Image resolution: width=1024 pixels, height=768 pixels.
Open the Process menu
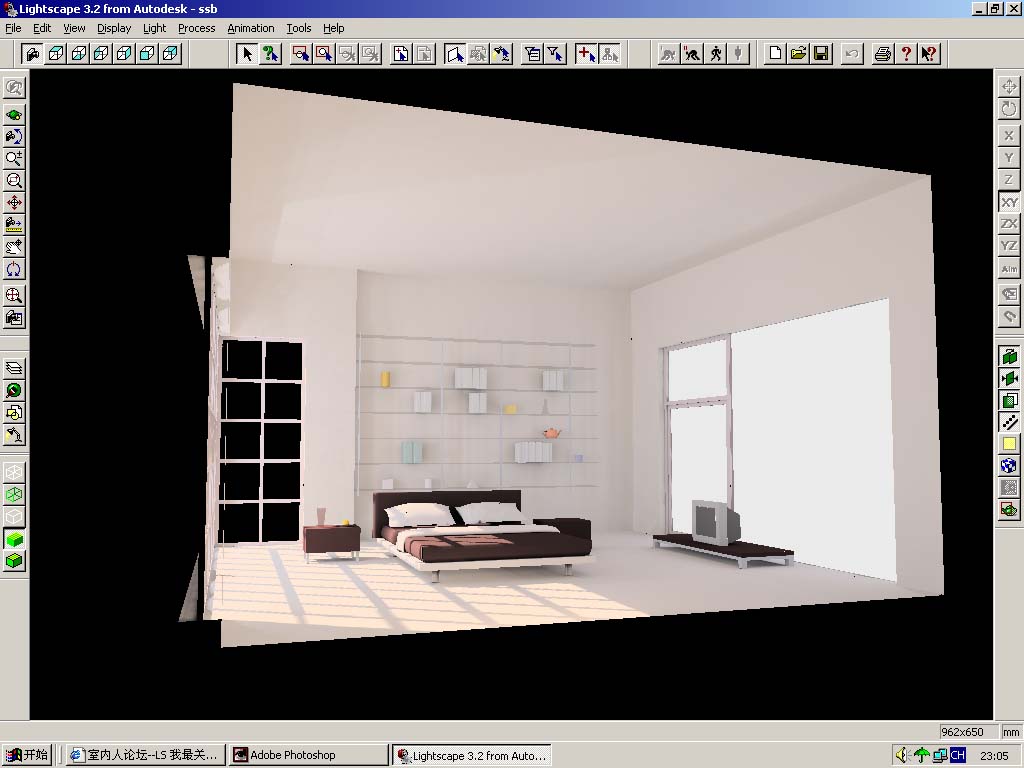click(197, 28)
